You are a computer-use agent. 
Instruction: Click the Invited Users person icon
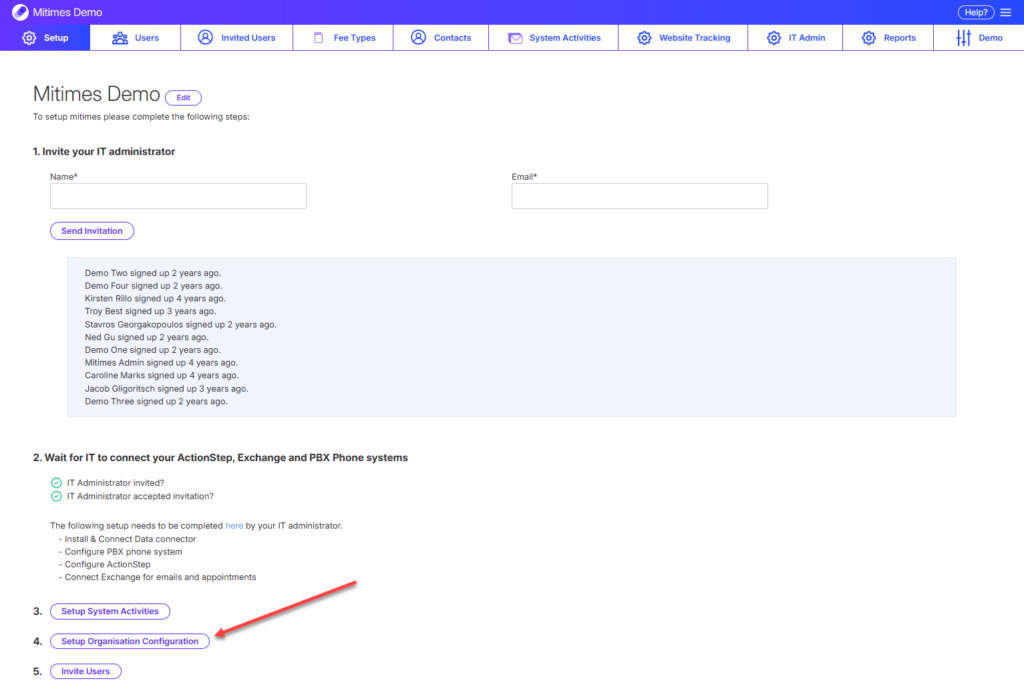(205, 38)
